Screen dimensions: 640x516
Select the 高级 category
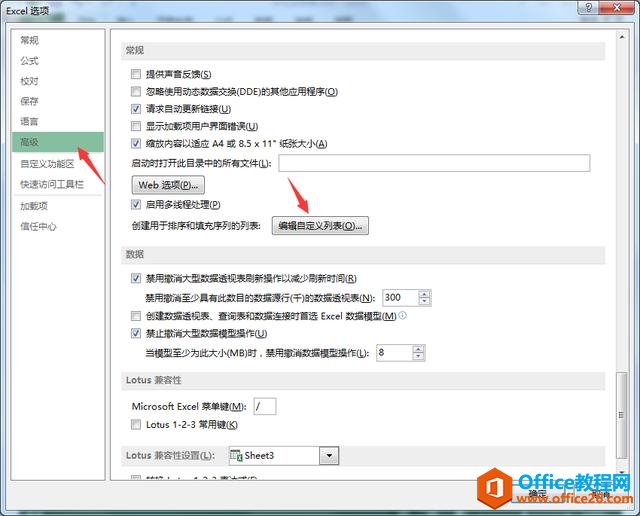[58, 142]
